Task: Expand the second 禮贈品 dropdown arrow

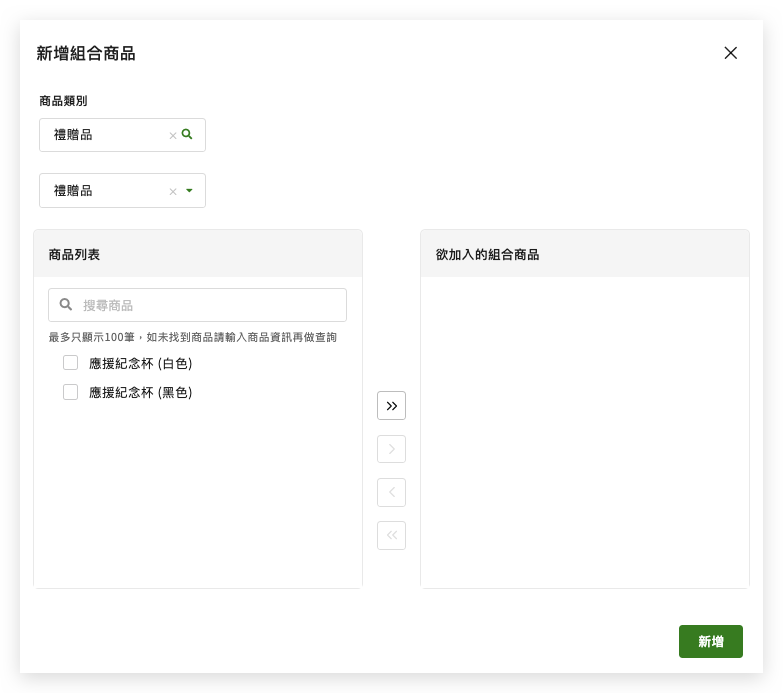Action: pos(189,191)
